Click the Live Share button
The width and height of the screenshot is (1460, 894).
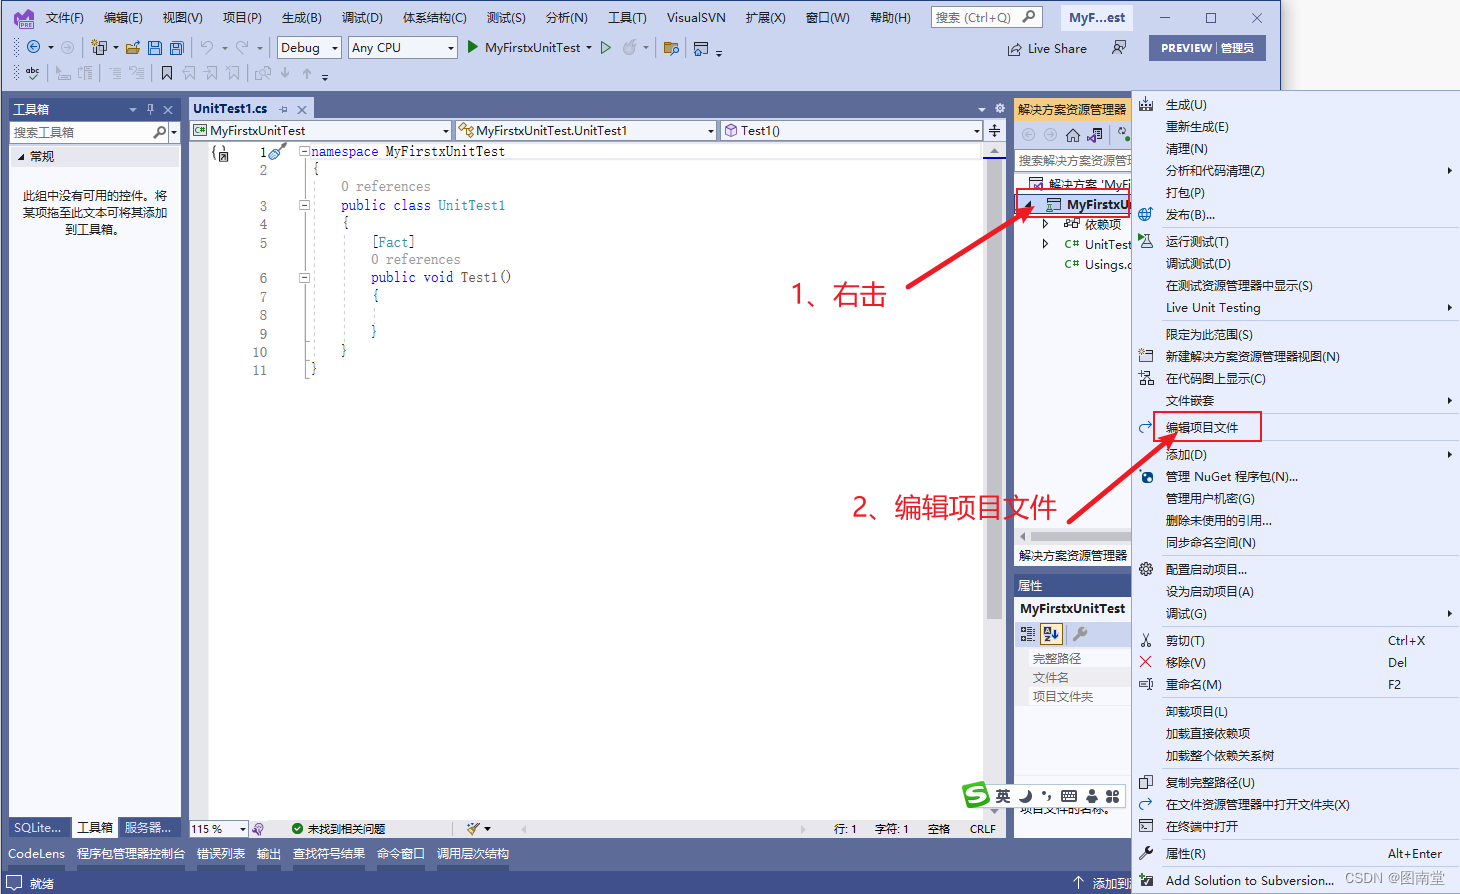(x=1047, y=48)
